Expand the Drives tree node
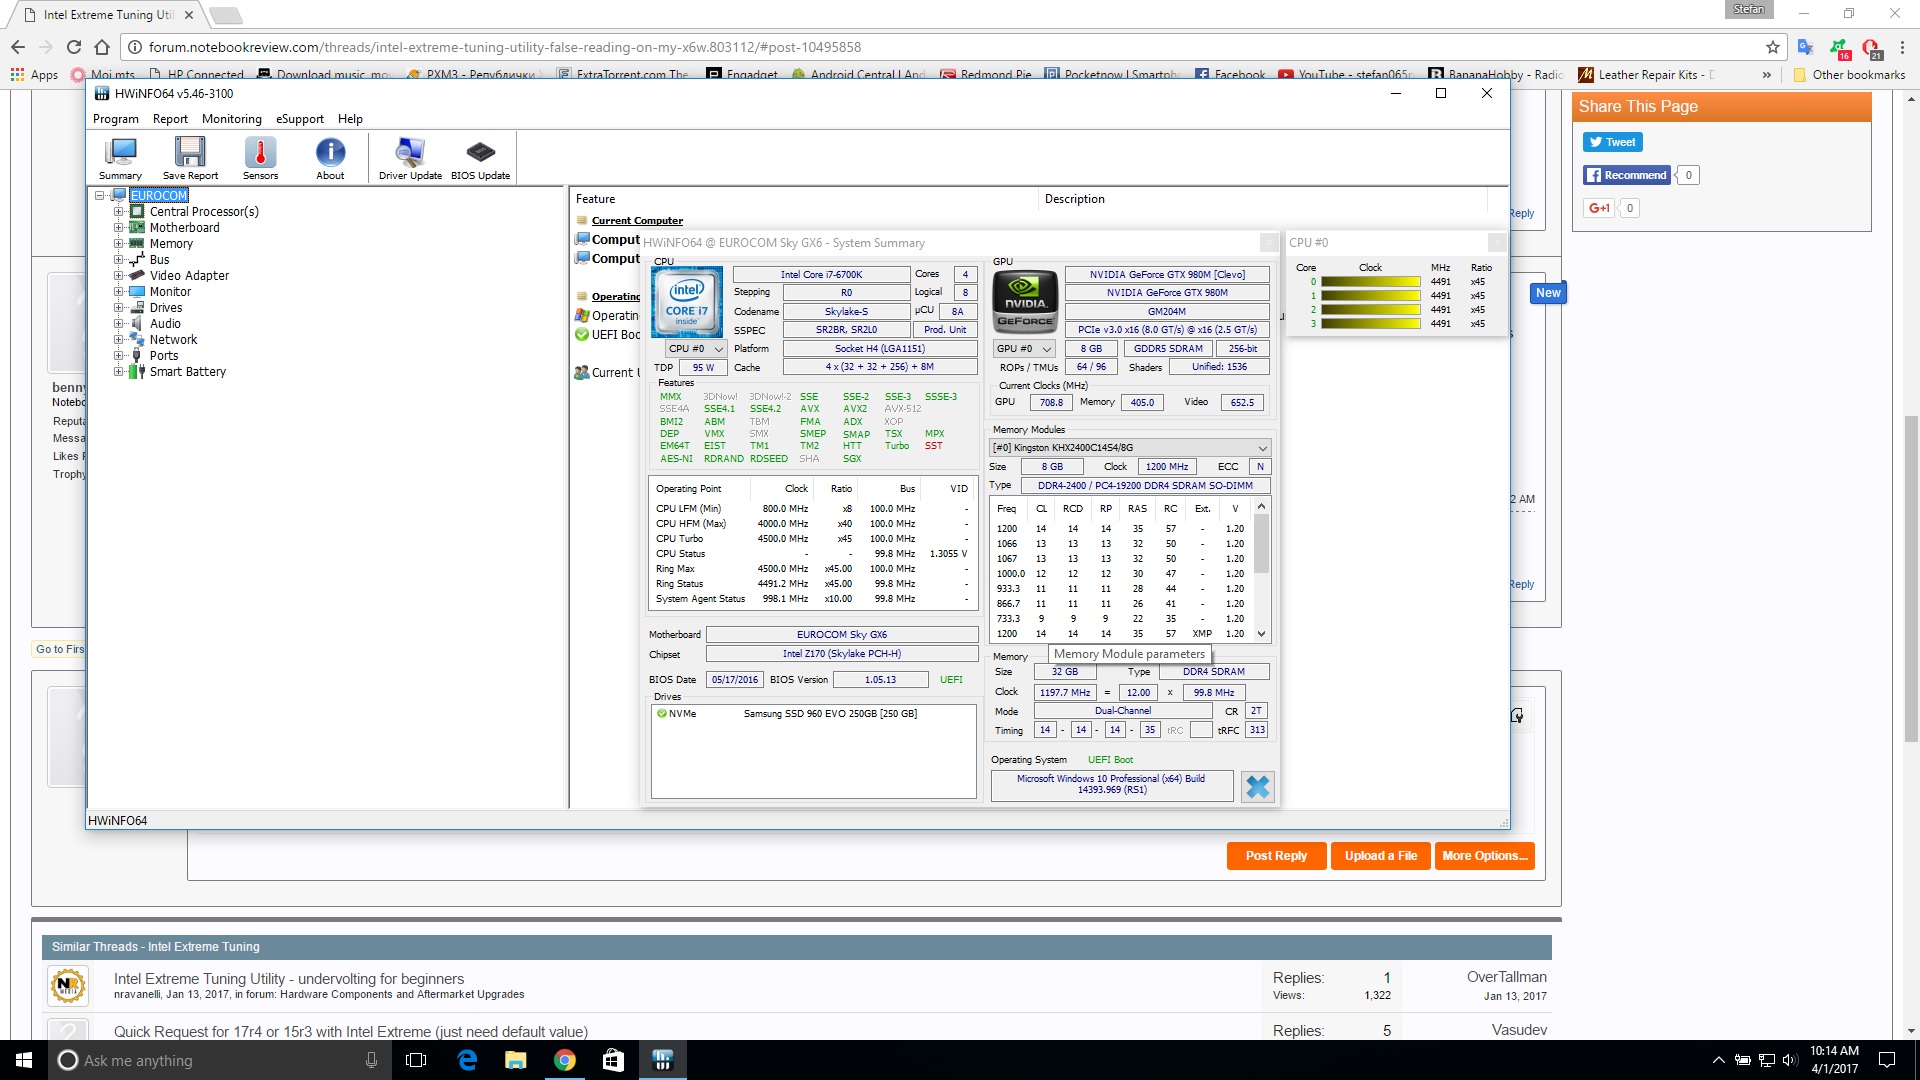The width and height of the screenshot is (1920, 1080). tap(118, 308)
